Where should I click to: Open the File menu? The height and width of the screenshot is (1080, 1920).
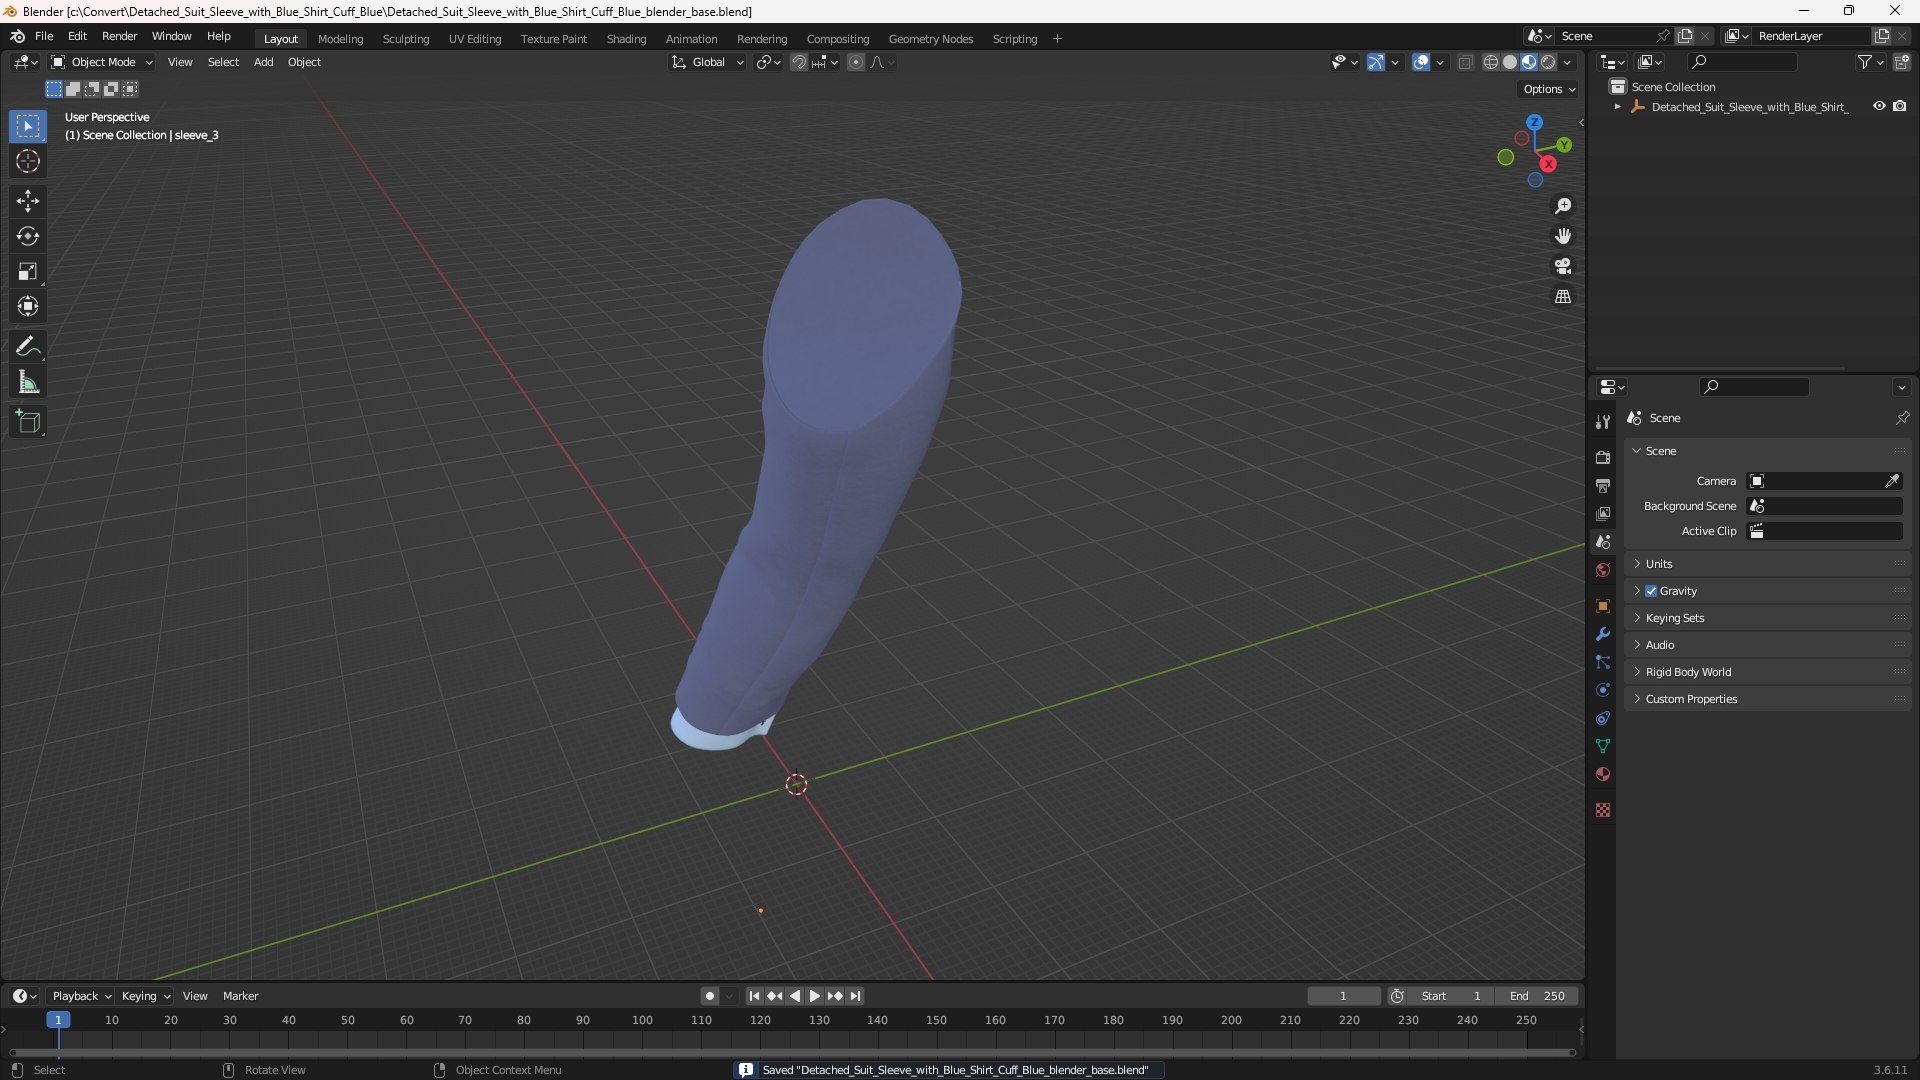(x=44, y=36)
